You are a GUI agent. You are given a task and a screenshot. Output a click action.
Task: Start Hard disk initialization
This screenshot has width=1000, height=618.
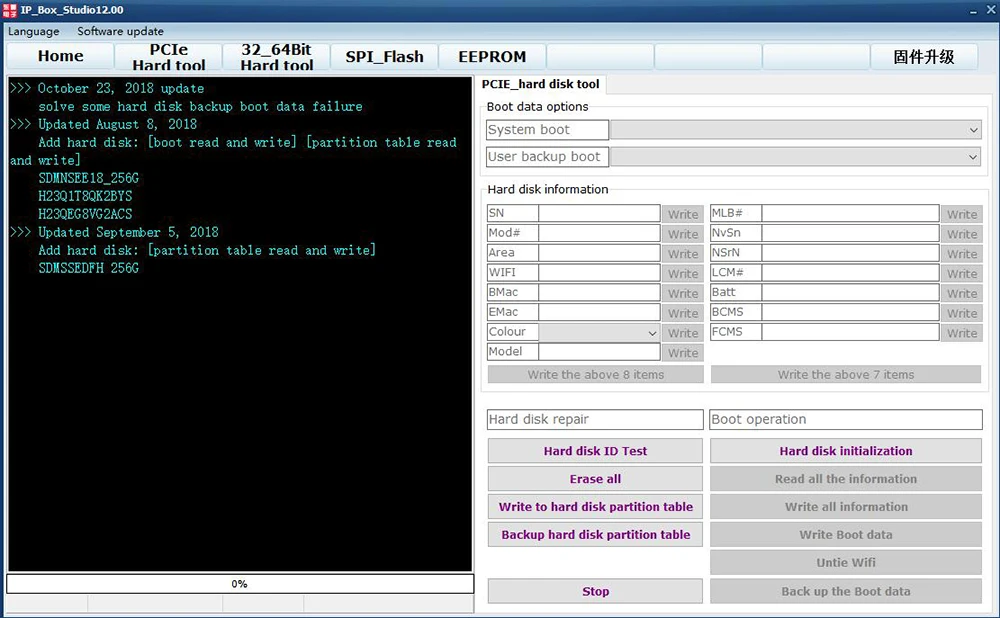pos(846,451)
